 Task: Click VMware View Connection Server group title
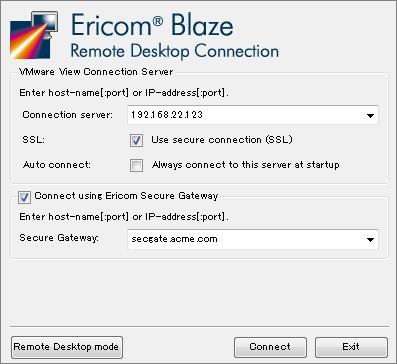point(96,72)
